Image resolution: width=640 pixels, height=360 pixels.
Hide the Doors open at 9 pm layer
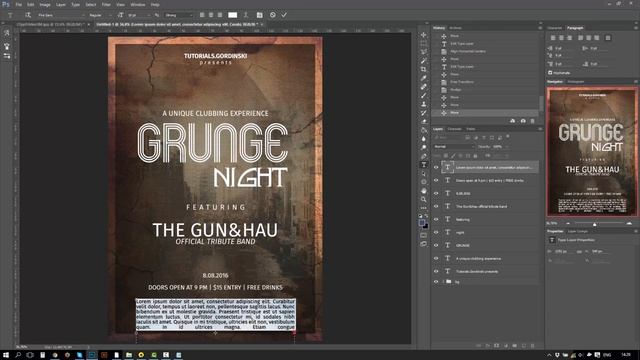pyautogui.click(x=436, y=180)
